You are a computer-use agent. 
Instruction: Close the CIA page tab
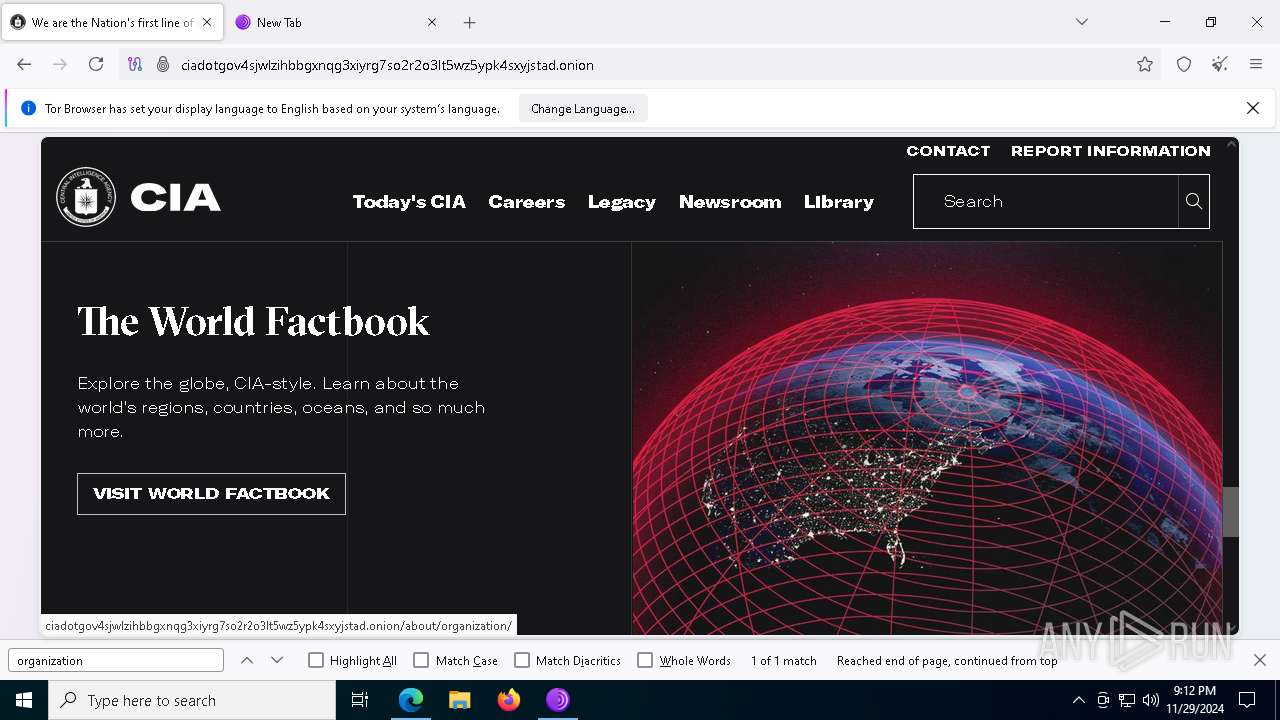click(x=207, y=22)
